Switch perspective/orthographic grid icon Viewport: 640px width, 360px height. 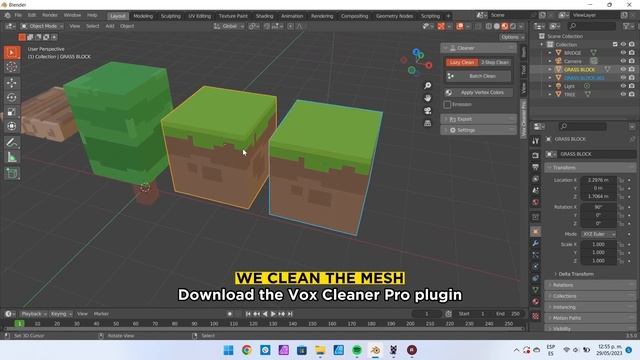[427, 123]
